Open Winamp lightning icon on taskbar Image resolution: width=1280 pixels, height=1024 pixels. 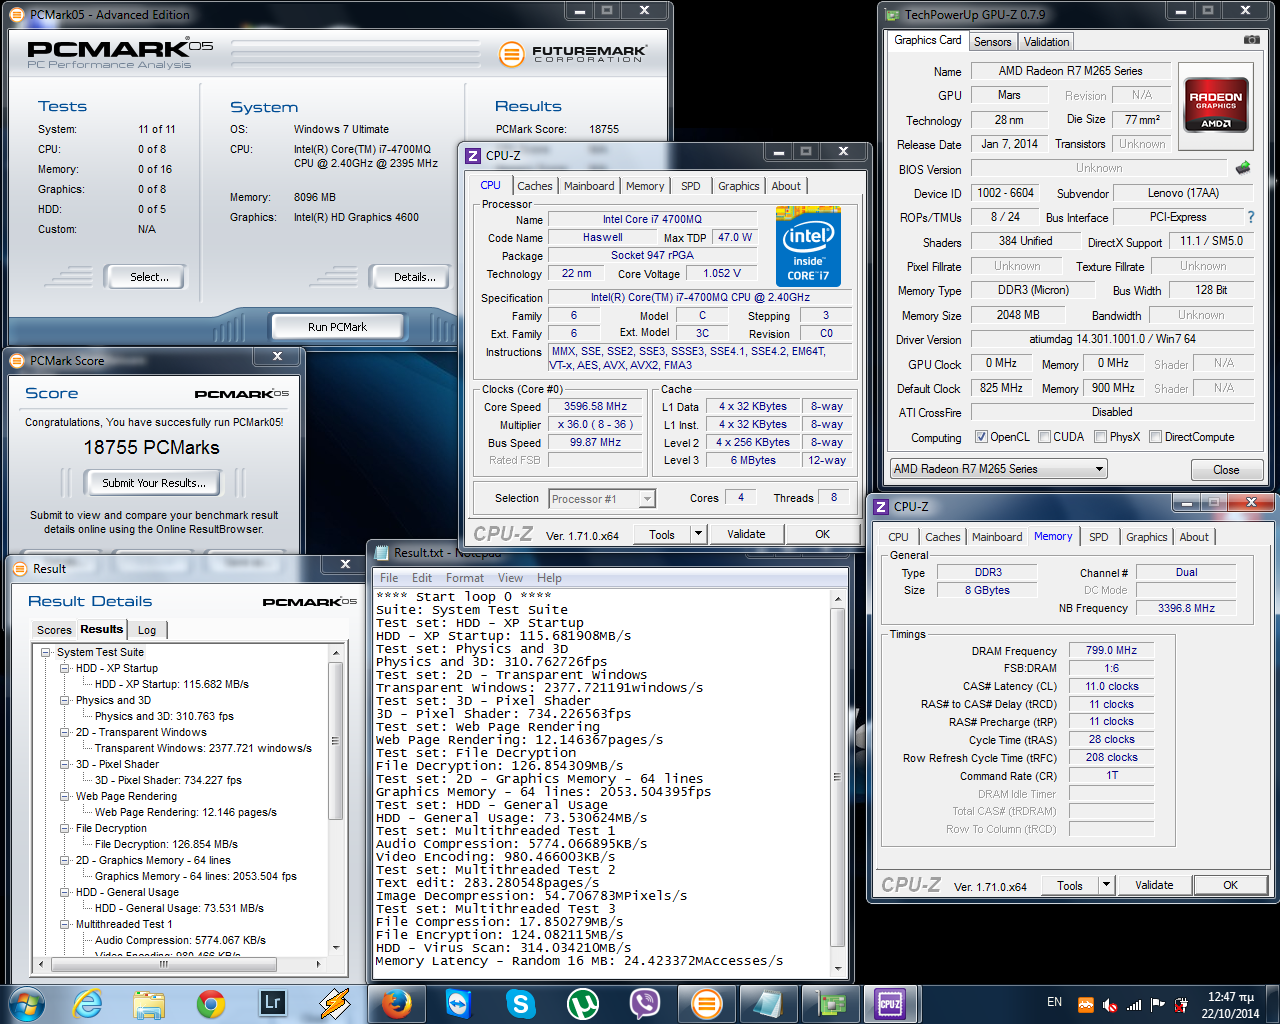coord(334,1003)
